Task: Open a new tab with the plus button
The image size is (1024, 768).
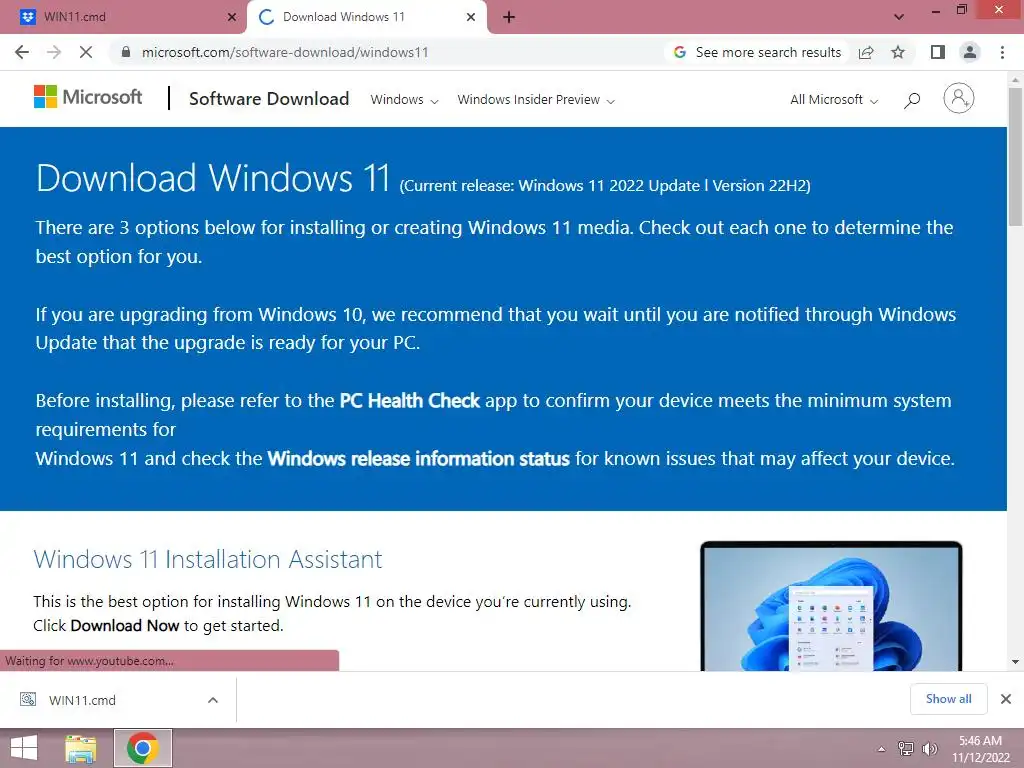Action: (509, 17)
